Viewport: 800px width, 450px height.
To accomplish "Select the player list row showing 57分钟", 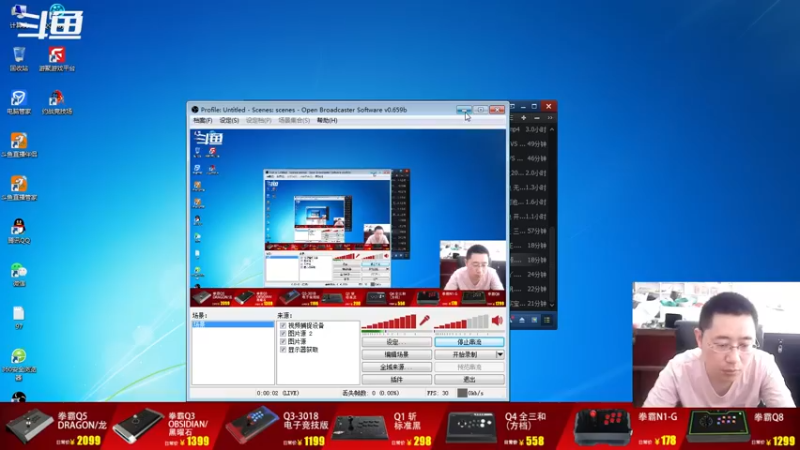I will click(529, 231).
